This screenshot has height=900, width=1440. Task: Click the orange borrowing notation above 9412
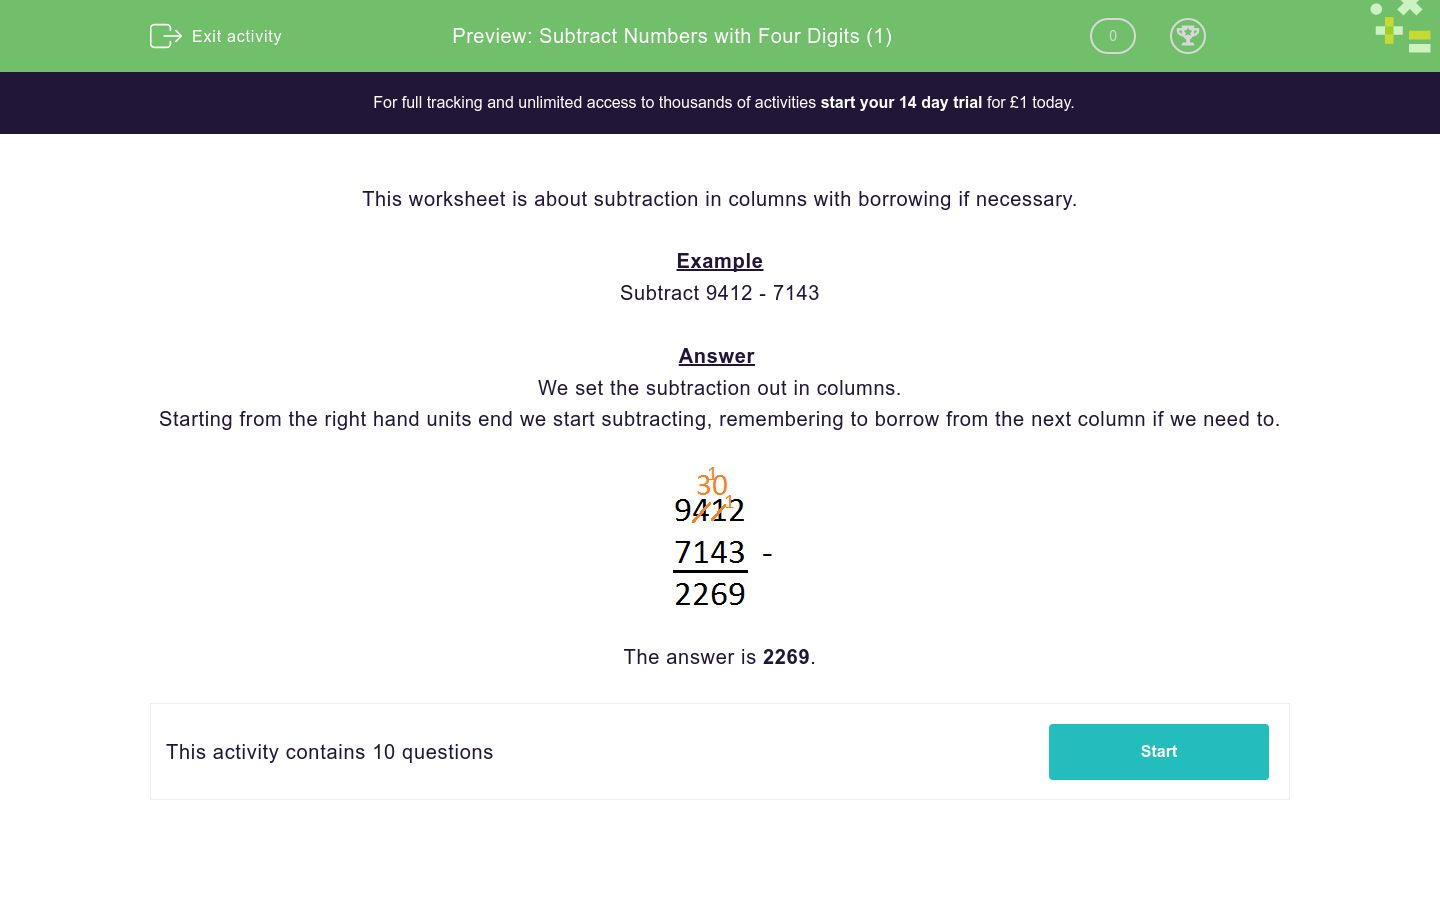click(x=712, y=484)
